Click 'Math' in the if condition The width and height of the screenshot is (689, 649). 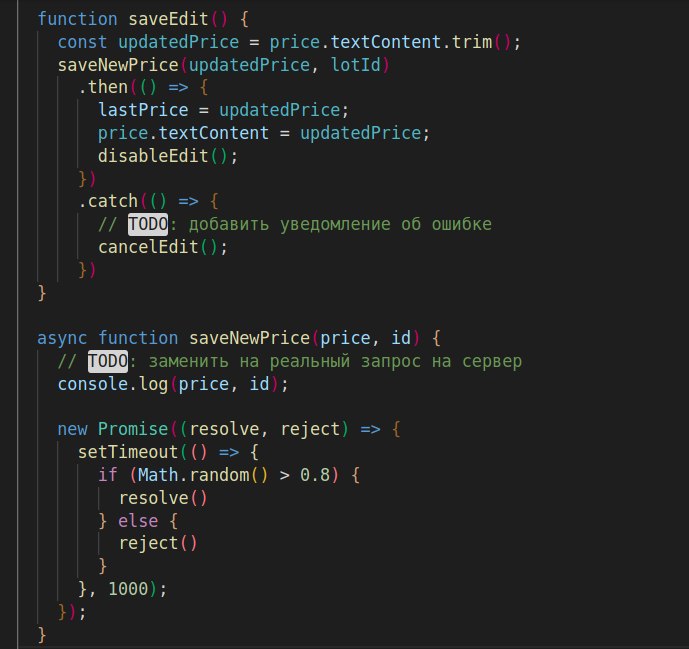(x=158, y=475)
